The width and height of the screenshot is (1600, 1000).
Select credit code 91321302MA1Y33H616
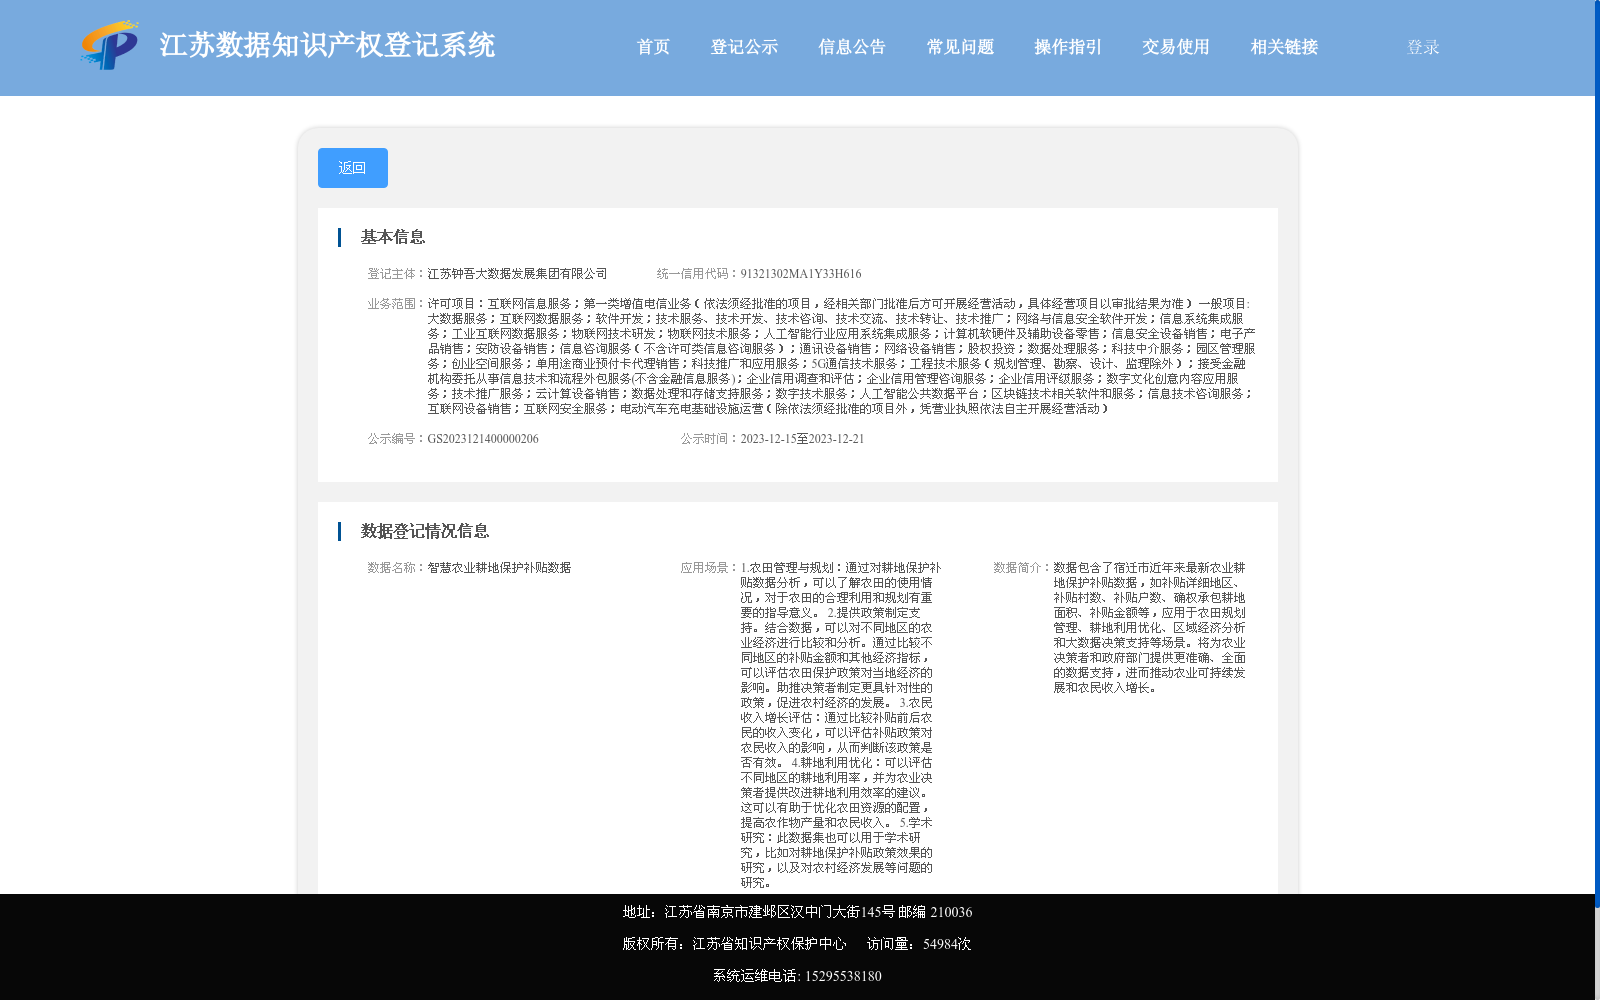click(x=801, y=274)
